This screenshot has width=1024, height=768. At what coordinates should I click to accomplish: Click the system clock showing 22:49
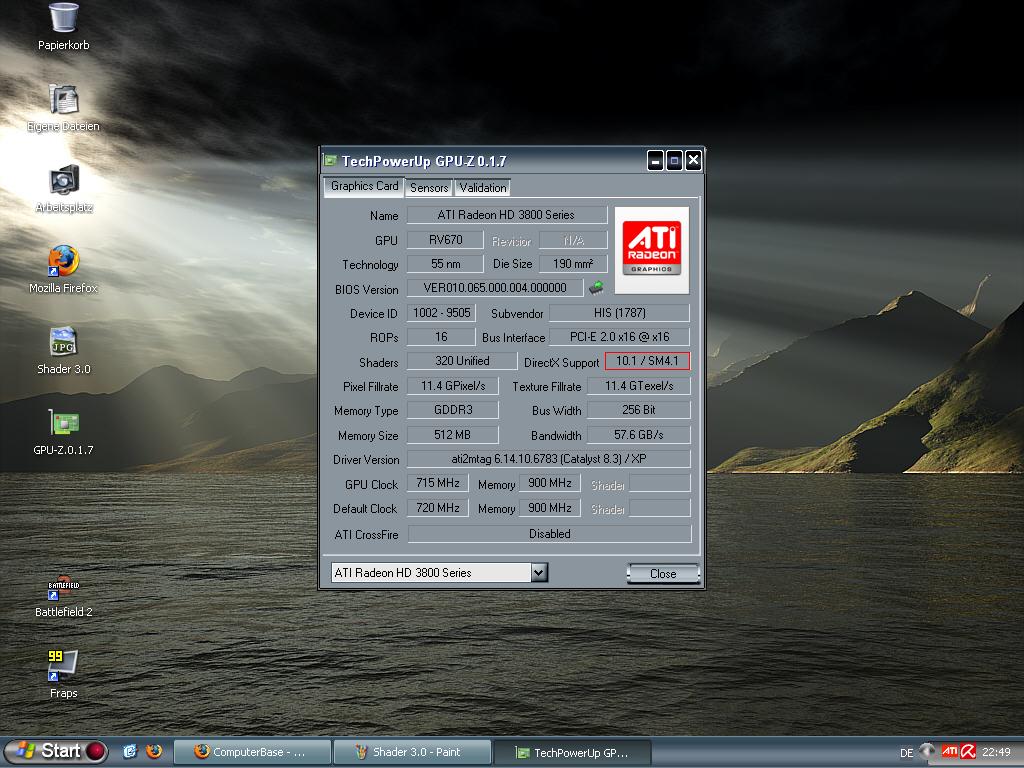996,752
